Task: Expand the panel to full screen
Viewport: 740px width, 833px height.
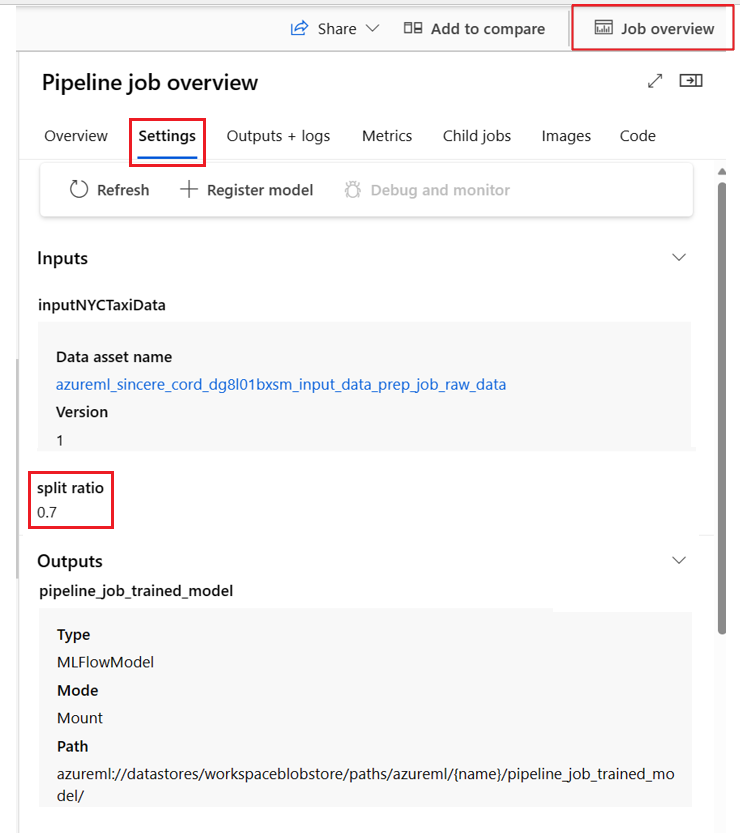Action: [655, 81]
